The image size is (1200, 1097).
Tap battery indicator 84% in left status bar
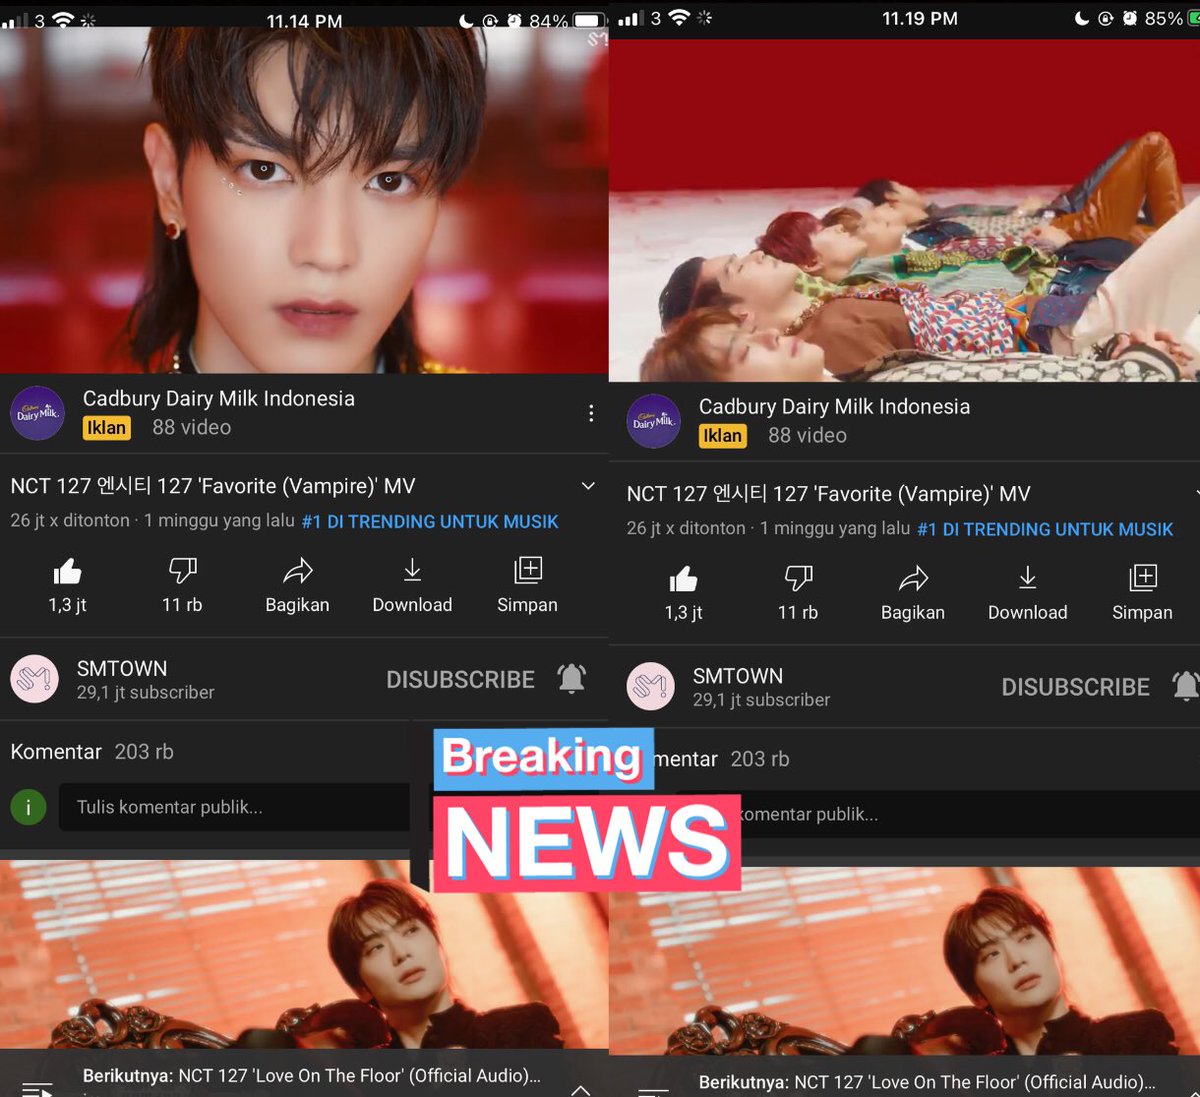coord(567,20)
